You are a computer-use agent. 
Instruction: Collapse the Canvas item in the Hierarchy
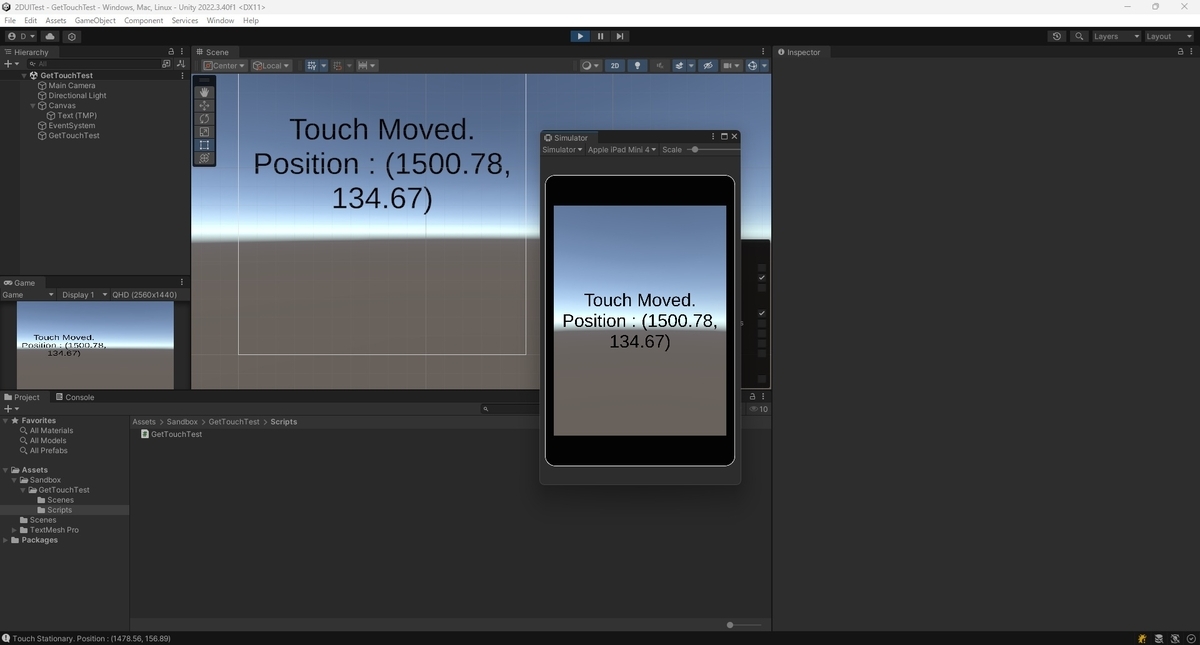tap(33, 105)
